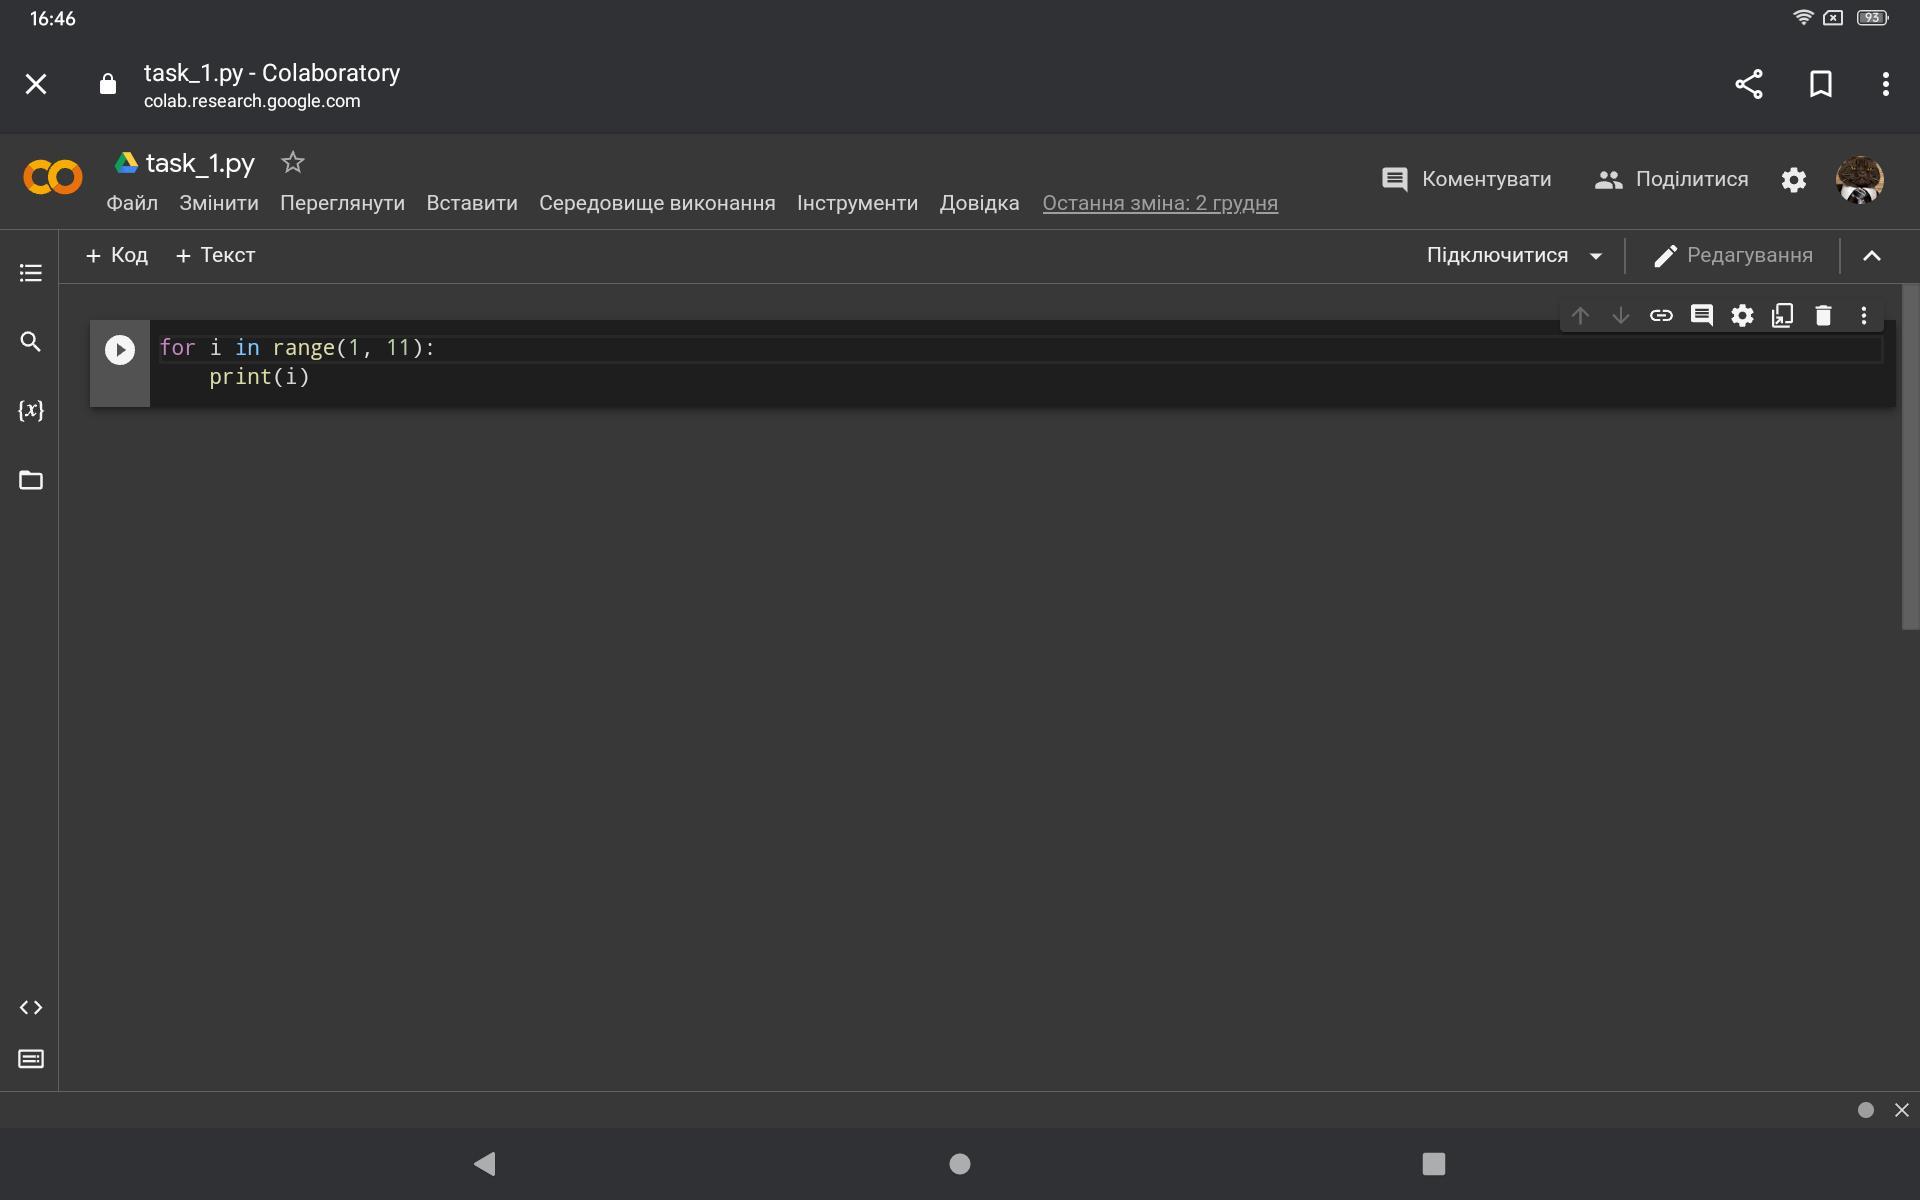The height and width of the screenshot is (1200, 1920).
Task: Expand the Підключитися connection dropdown
Action: click(x=1596, y=256)
